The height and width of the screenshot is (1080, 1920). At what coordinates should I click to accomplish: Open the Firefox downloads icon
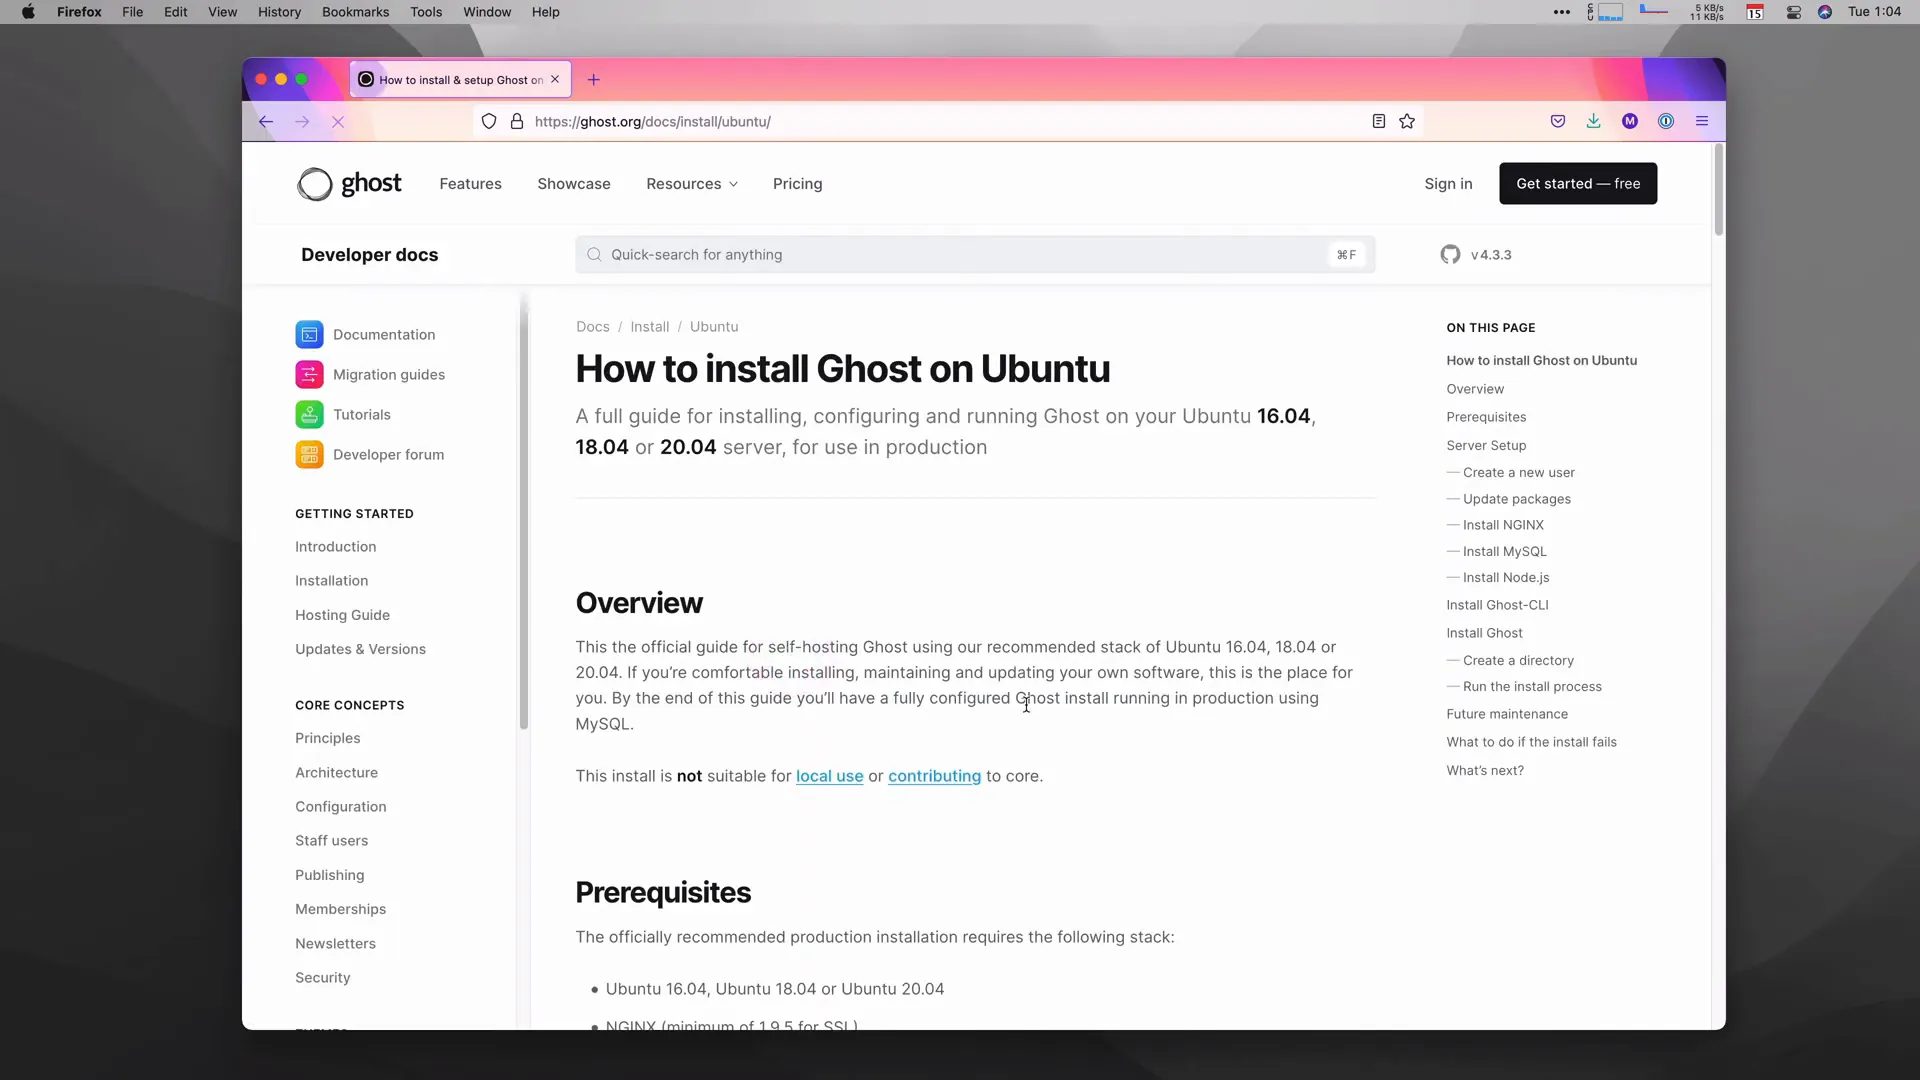coord(1594,122)
